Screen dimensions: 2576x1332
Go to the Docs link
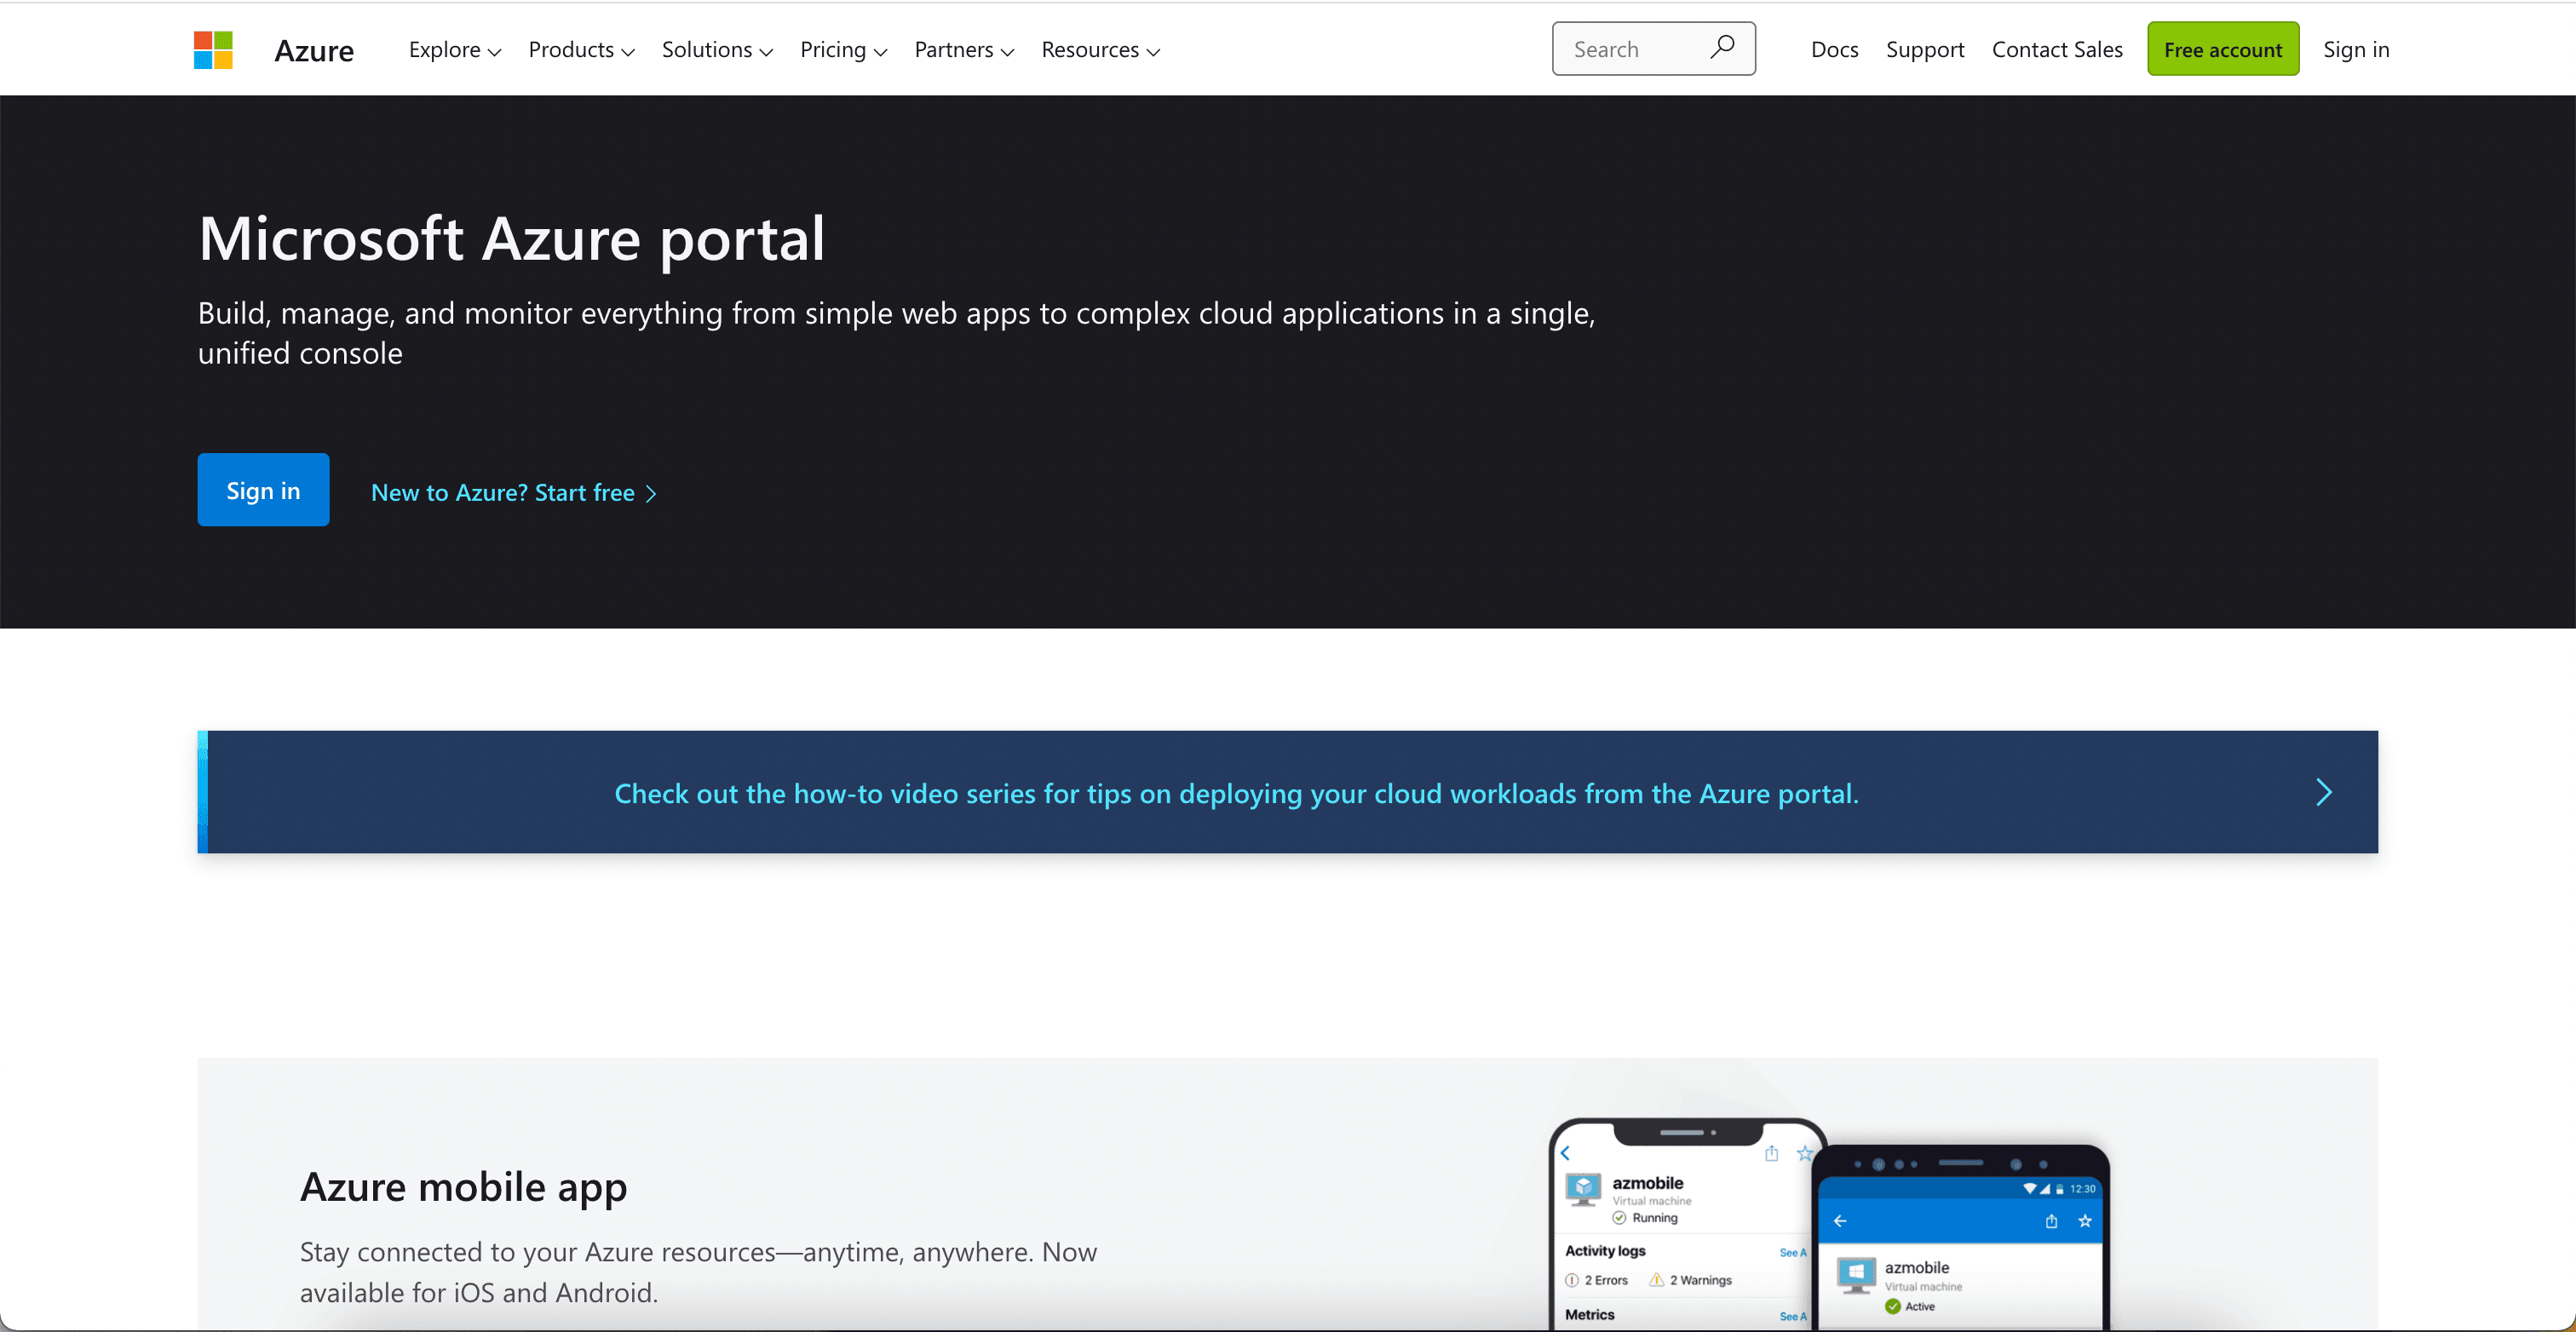point(1834,50)
